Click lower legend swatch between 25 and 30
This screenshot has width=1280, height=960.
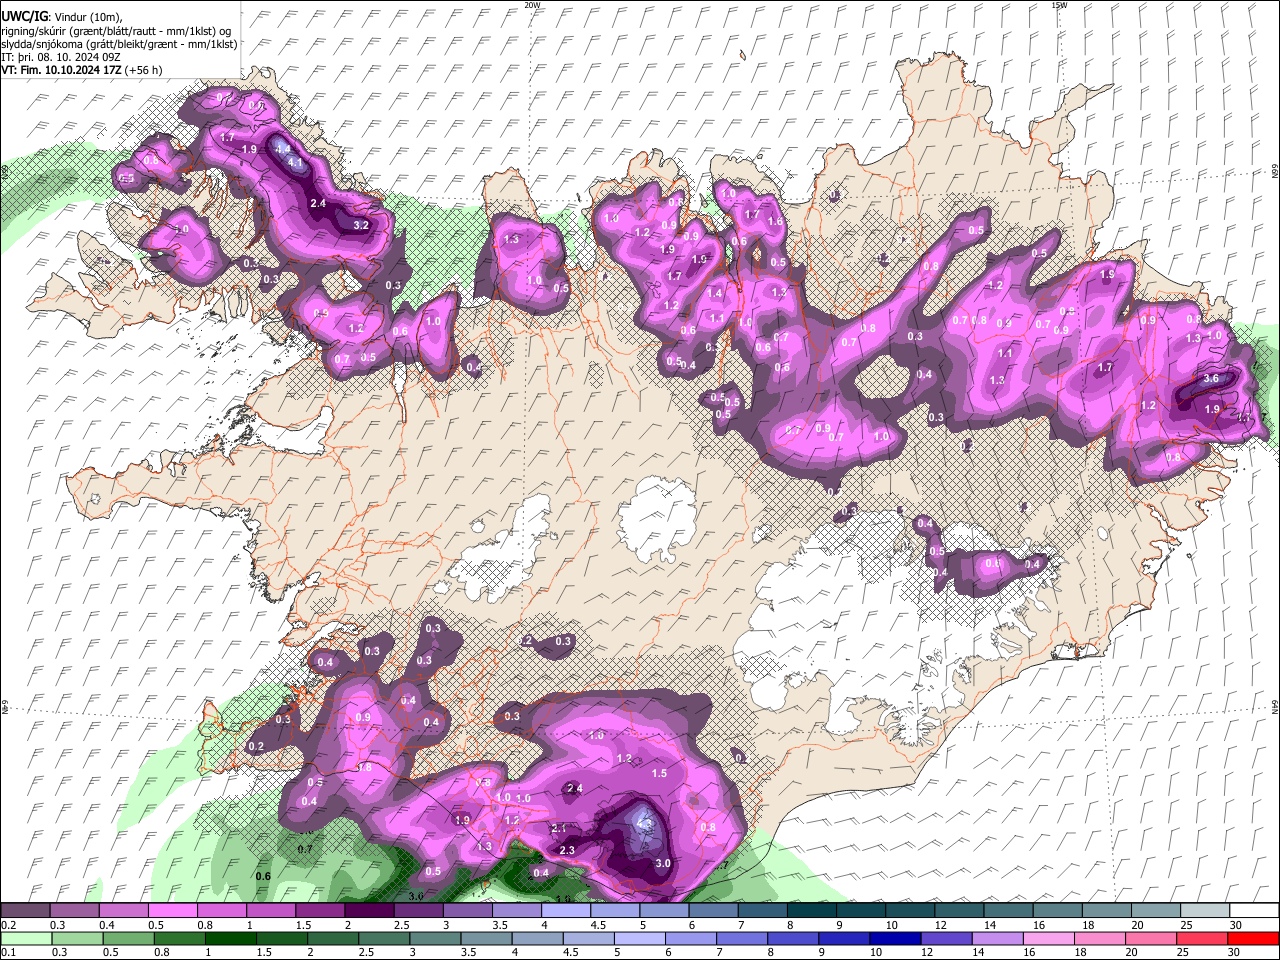[1203, 938]
